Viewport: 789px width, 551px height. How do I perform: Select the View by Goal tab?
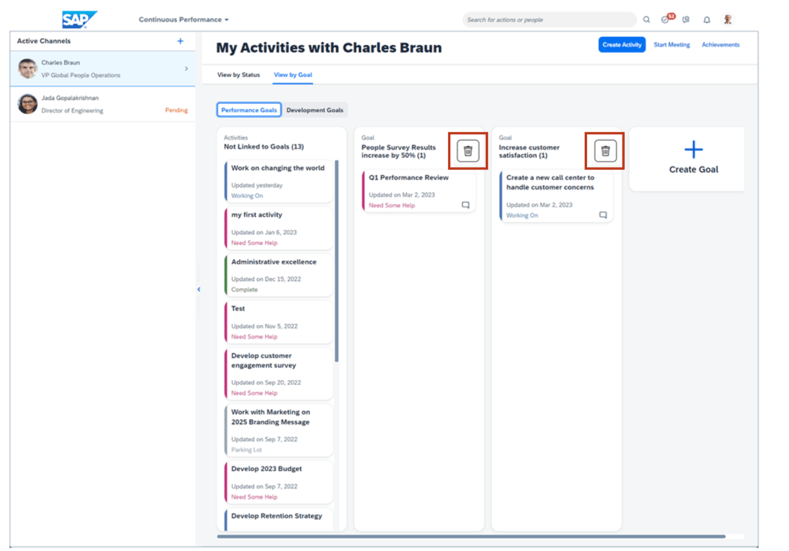293,75
